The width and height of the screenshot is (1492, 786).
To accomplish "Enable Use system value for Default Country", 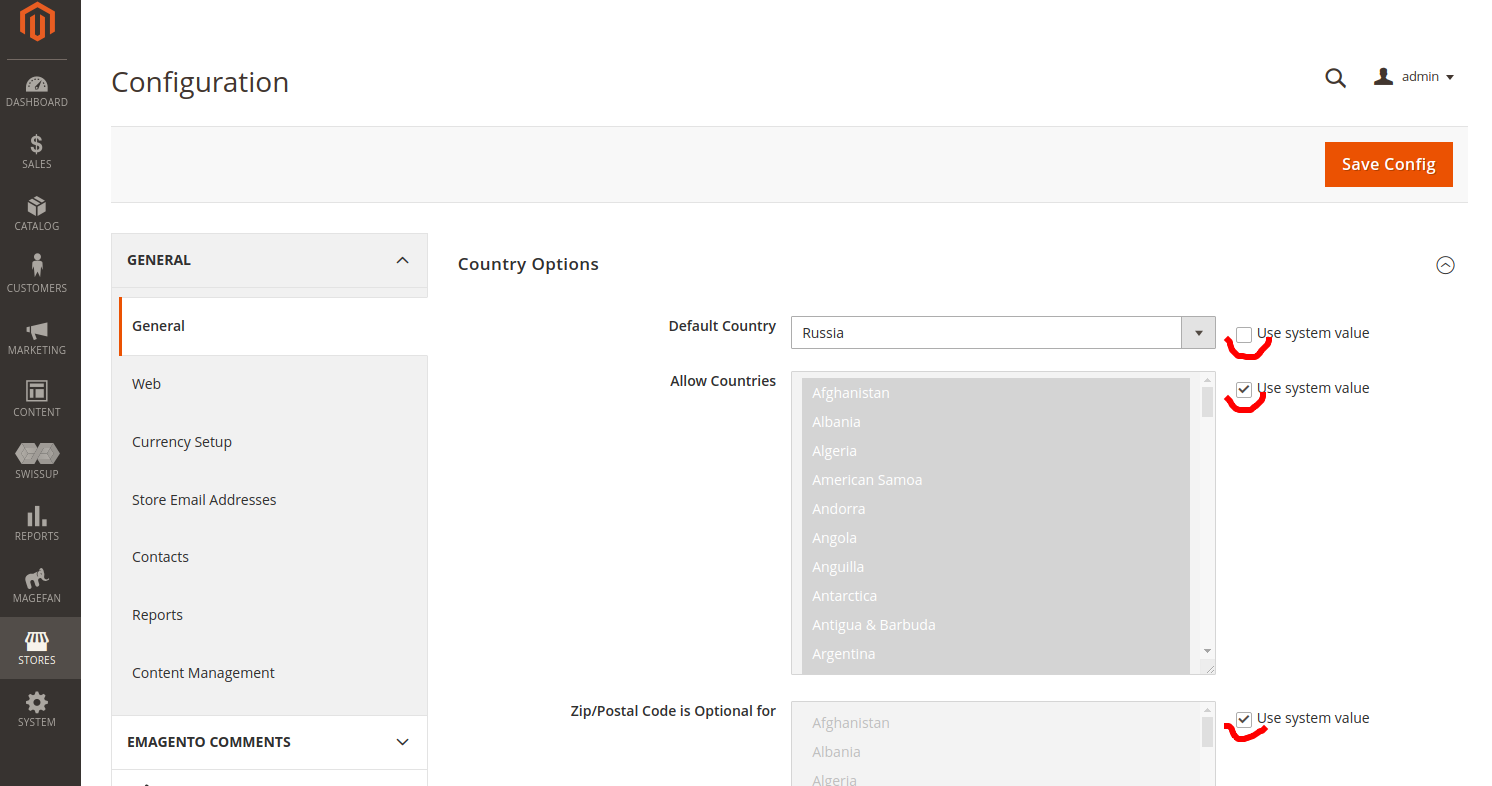I will point(1244,334).
